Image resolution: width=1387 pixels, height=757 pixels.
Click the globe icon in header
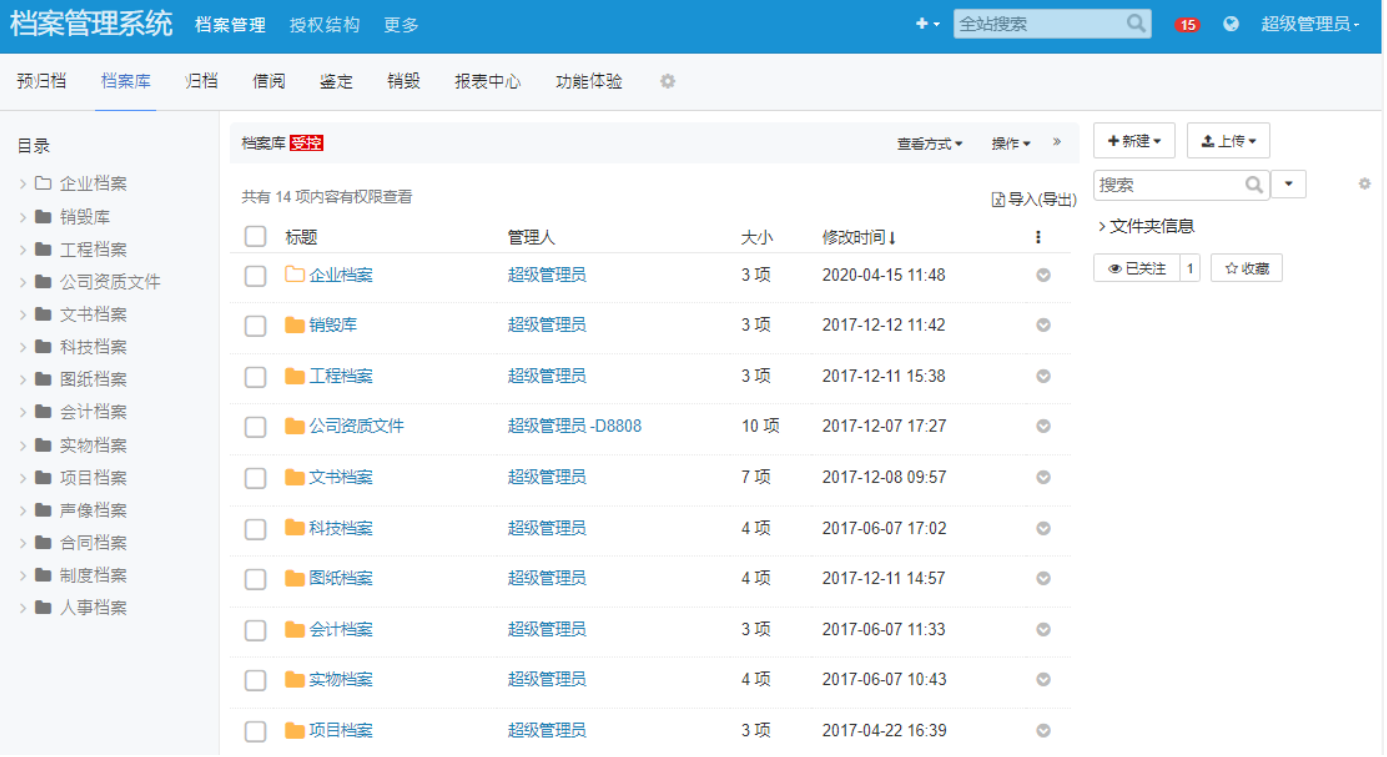pyautogui.click(x=1231, y=24)
